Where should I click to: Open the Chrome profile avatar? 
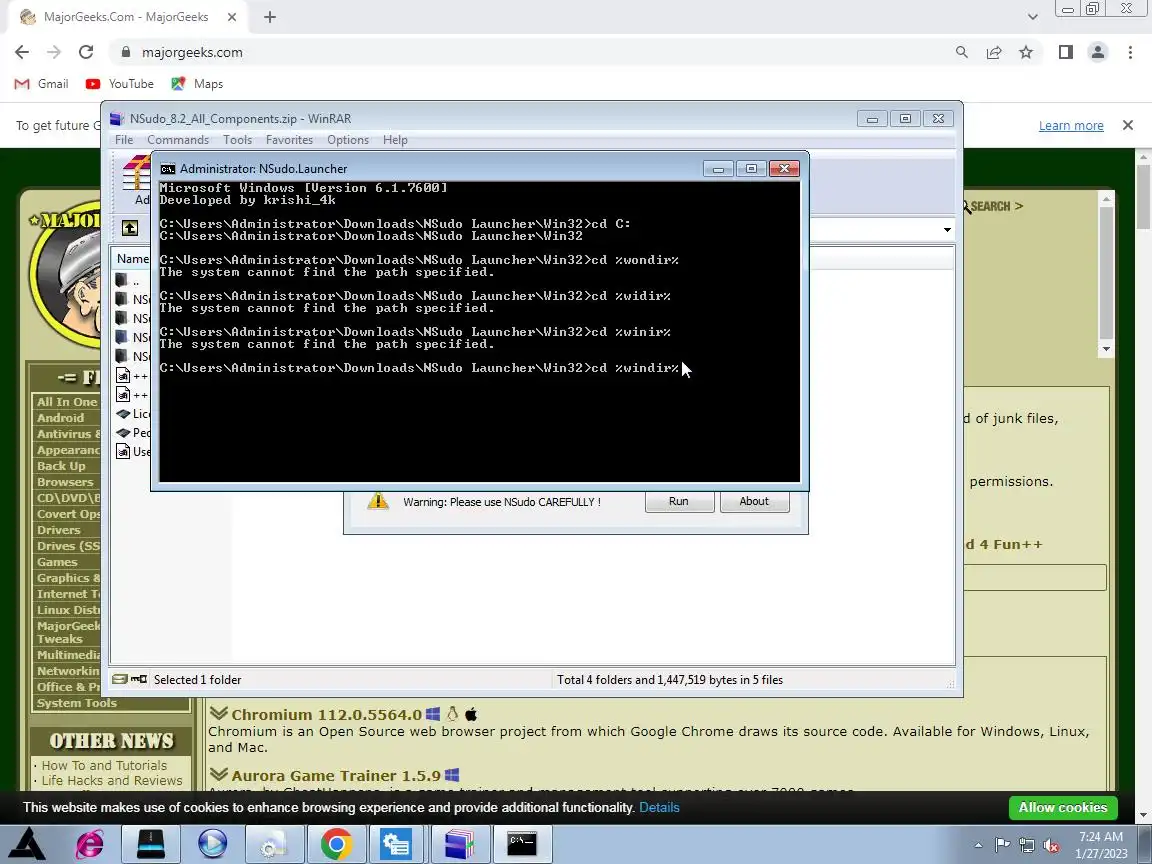coord(1098,52)
